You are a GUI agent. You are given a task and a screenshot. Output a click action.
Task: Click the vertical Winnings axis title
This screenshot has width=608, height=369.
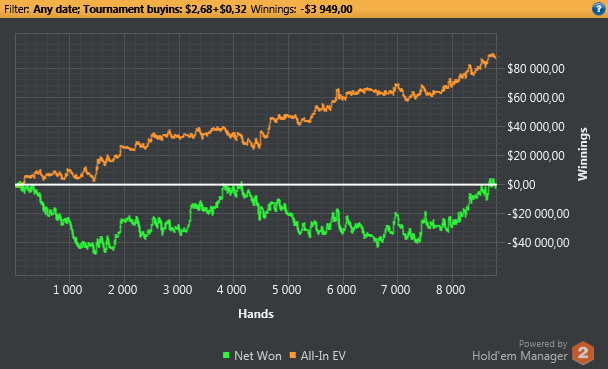pyautogui.click(x=583, y=154)
